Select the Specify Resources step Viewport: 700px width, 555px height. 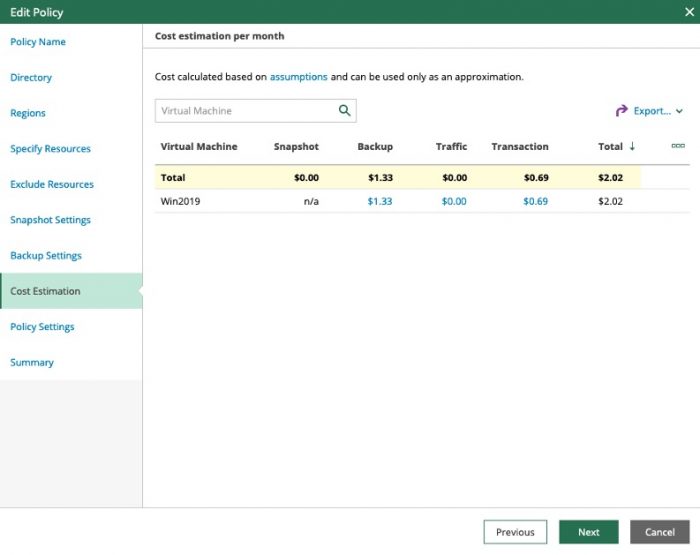click(x=50, y=149)
